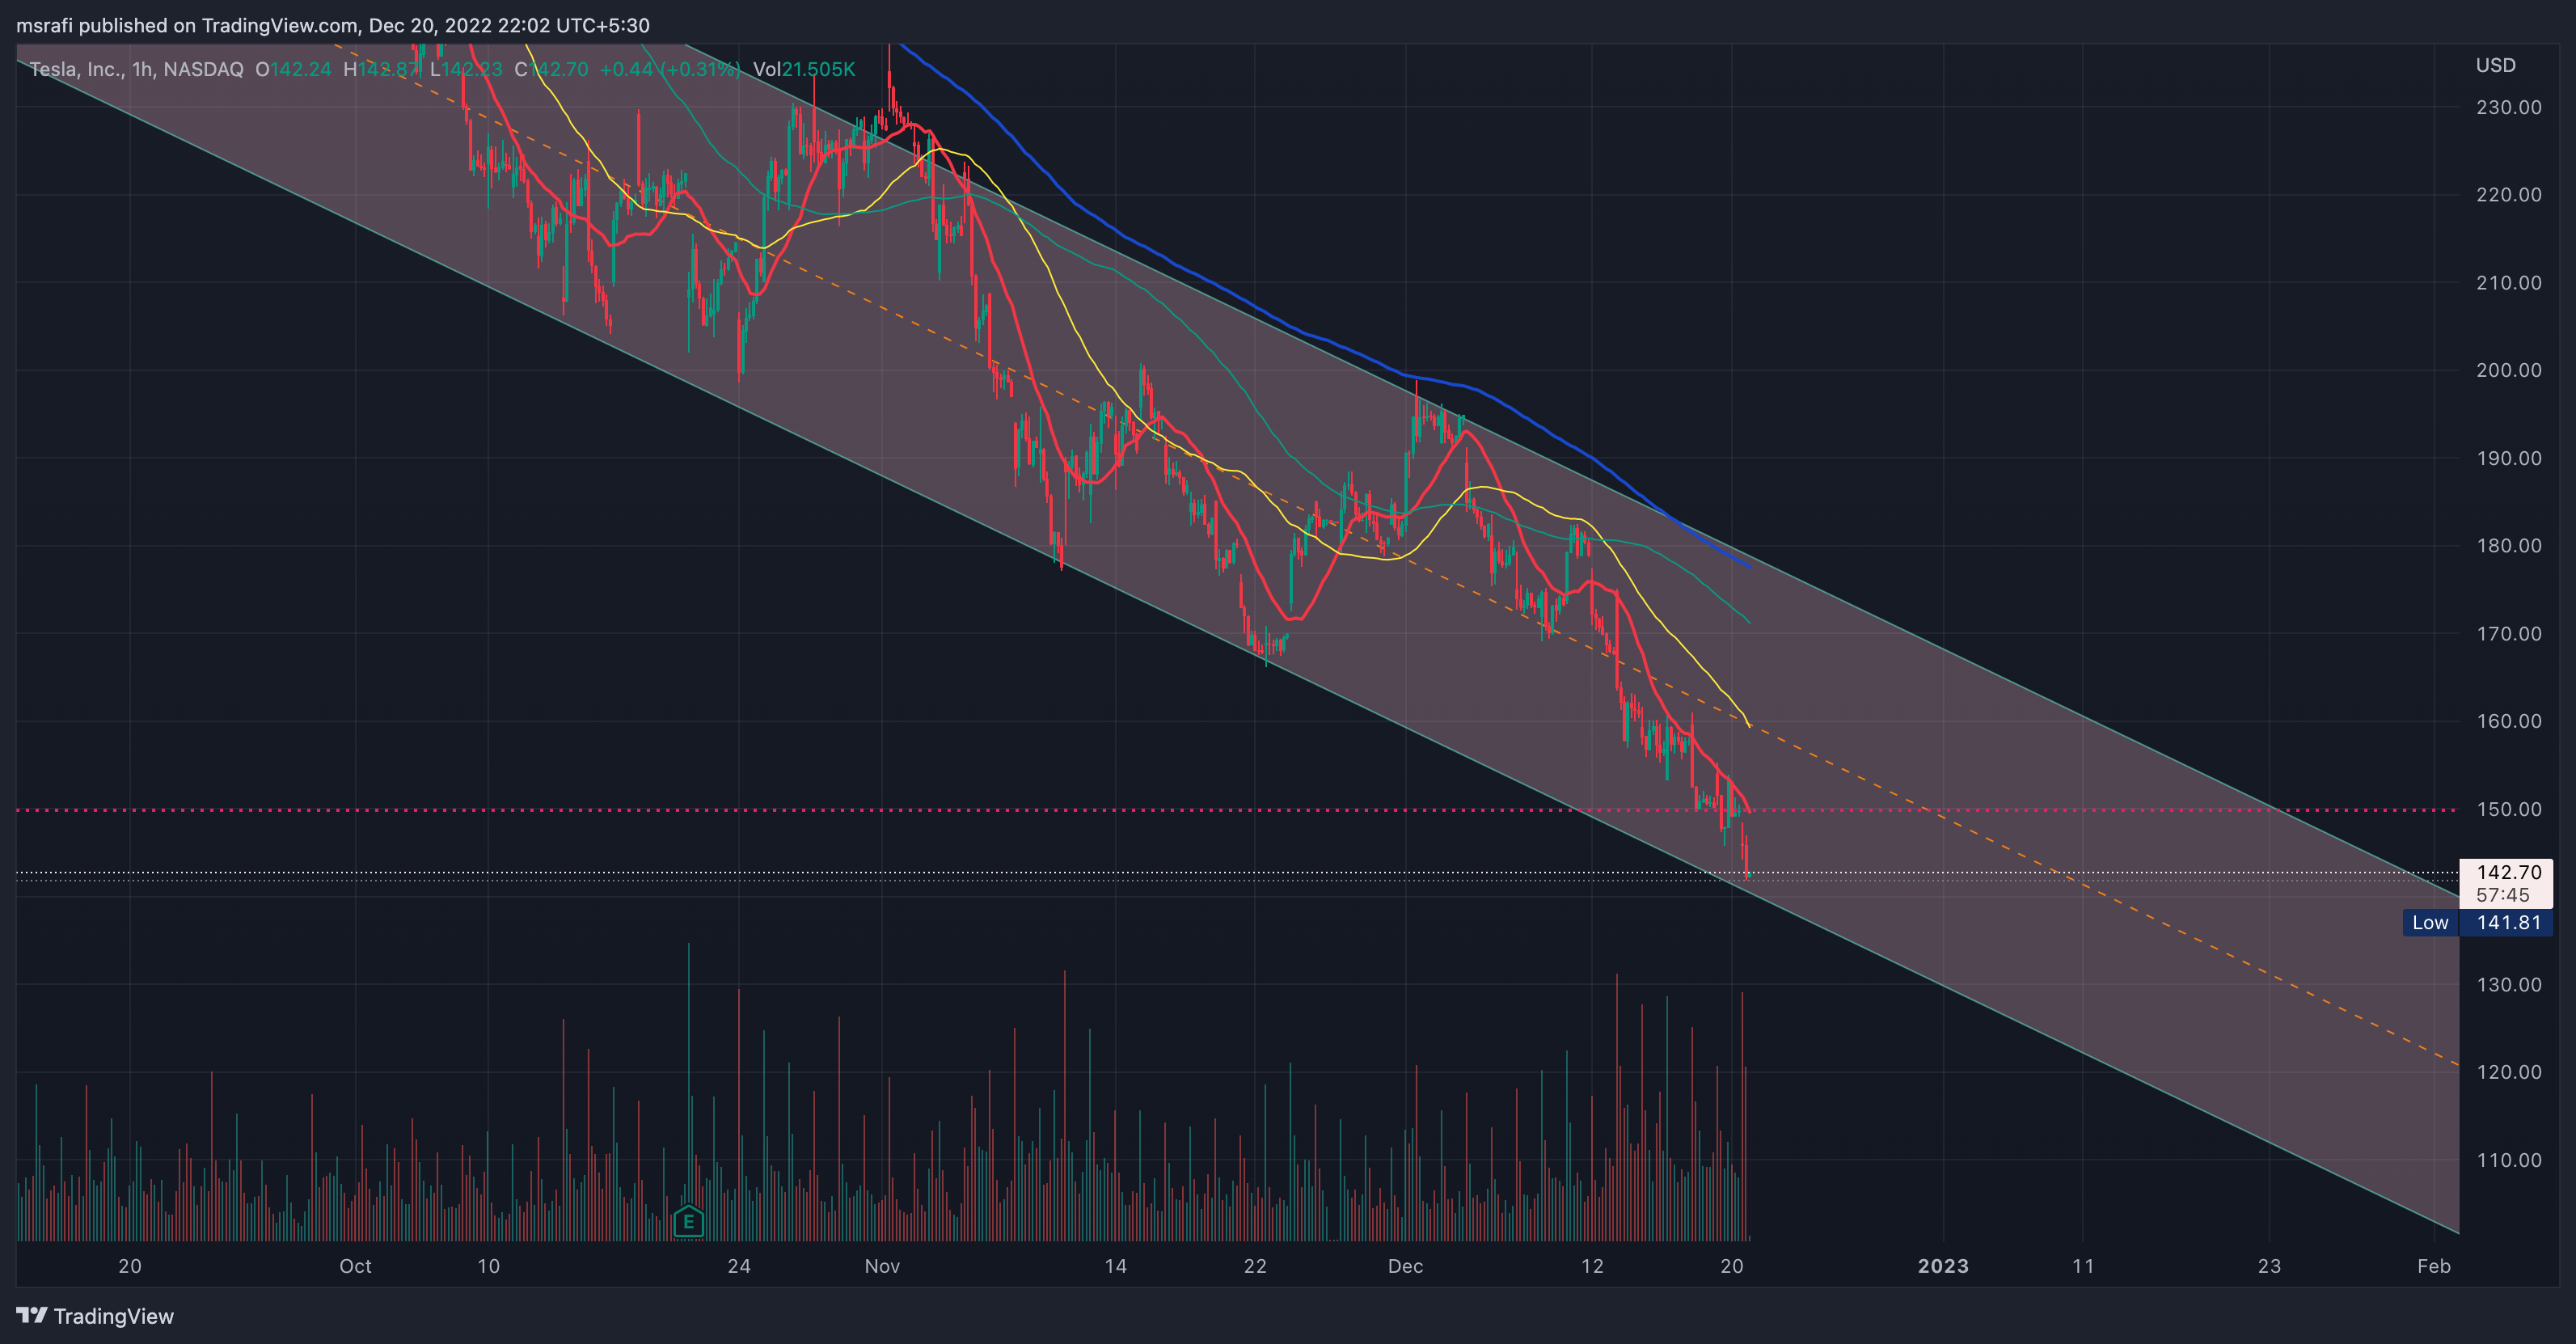Screen dimensions: 2576x1344
Task: Click the '12' date label on time axis
Action: coord(1592,1266)
